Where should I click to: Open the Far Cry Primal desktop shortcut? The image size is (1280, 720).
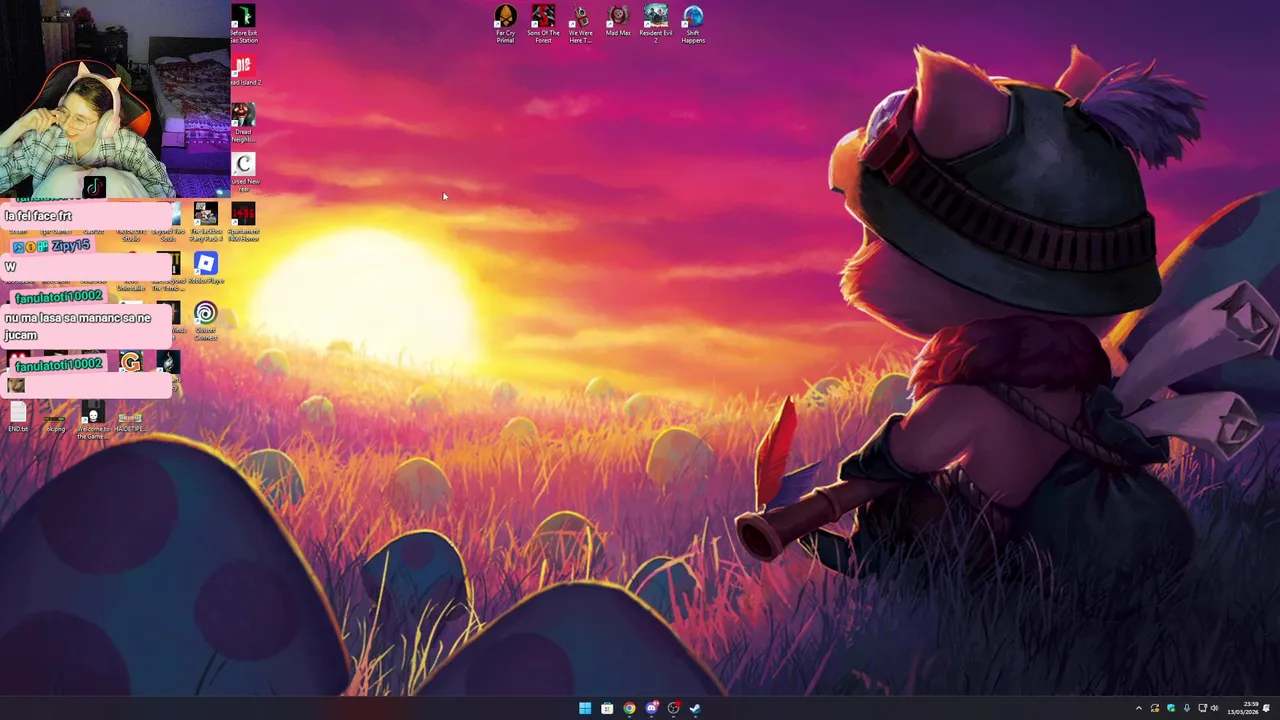tap(505, 24)
